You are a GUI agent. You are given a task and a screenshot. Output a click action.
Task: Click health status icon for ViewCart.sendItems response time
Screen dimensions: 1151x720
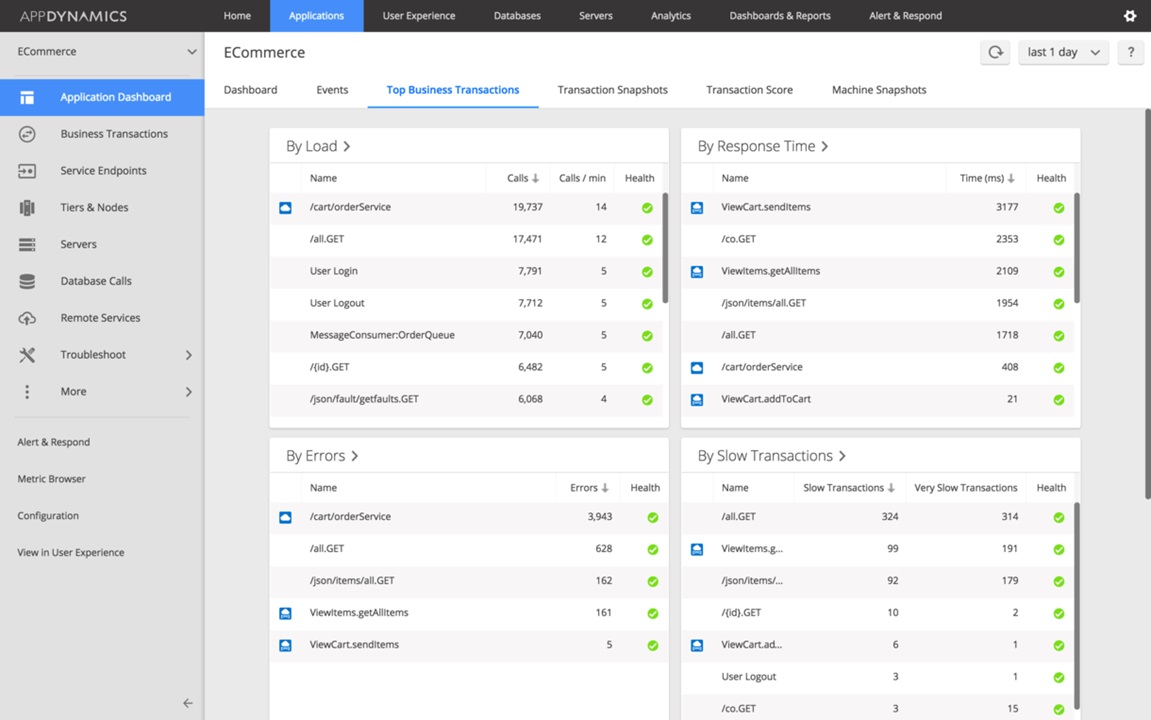click(1059, 208)
